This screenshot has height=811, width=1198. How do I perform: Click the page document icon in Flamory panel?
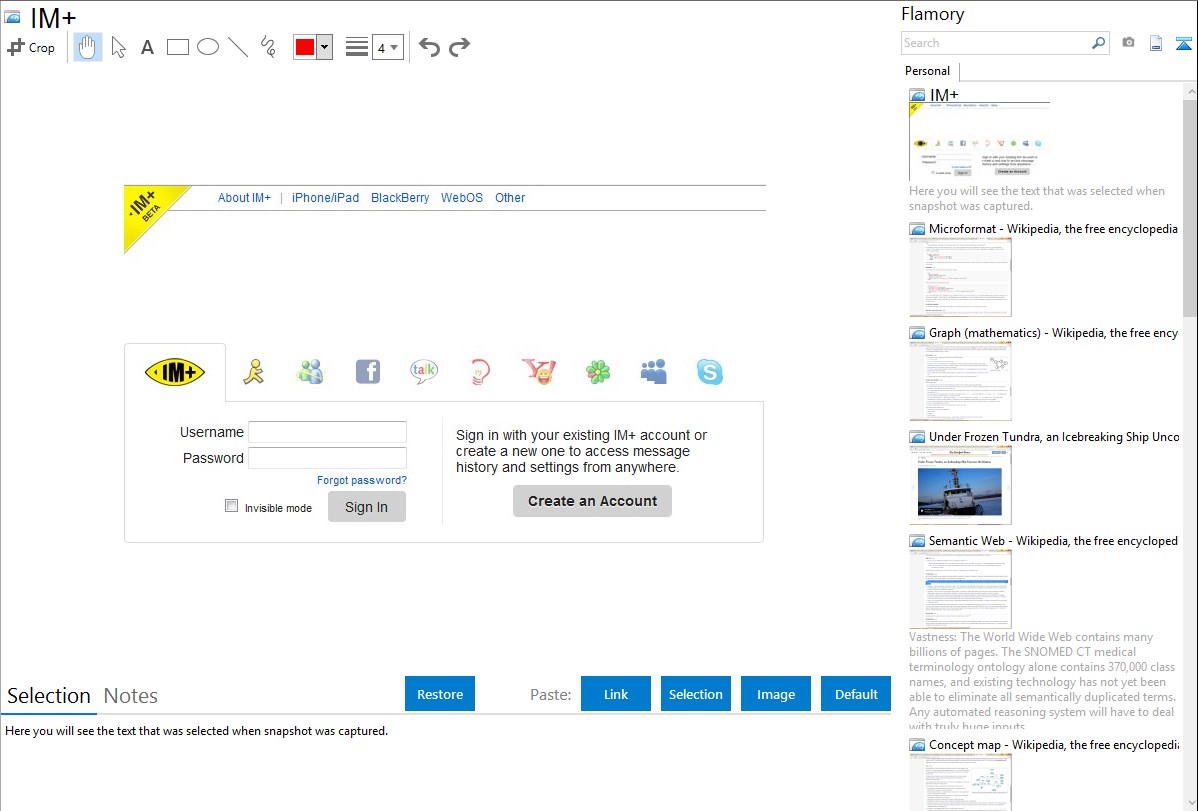point(1156,43)
